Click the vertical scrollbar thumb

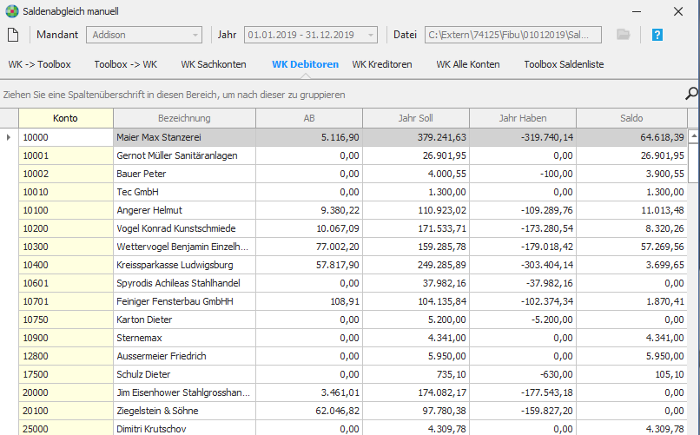click(x=694, y=163)
